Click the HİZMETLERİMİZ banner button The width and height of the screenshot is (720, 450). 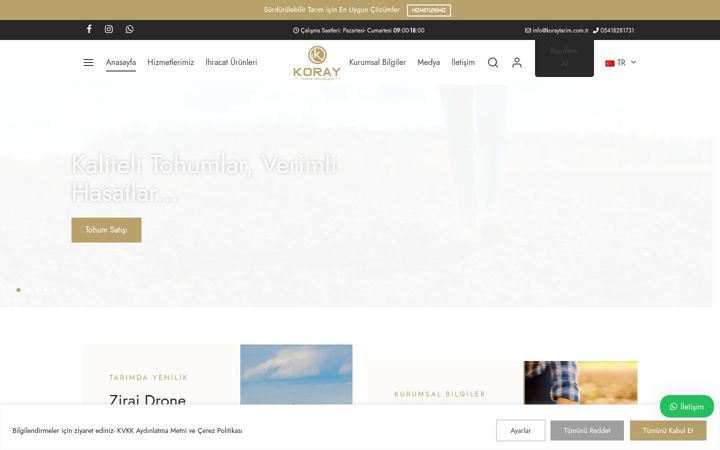[429, 10]
